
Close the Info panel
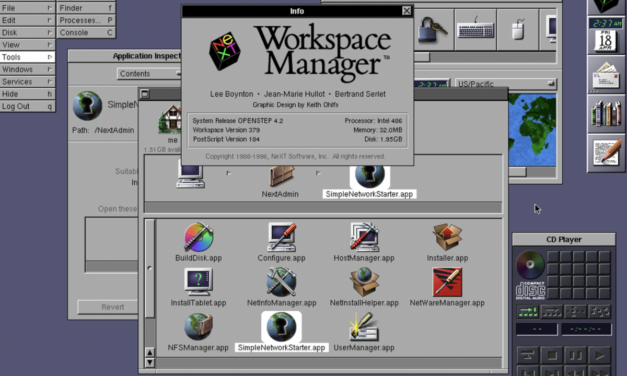click(406, 11)
